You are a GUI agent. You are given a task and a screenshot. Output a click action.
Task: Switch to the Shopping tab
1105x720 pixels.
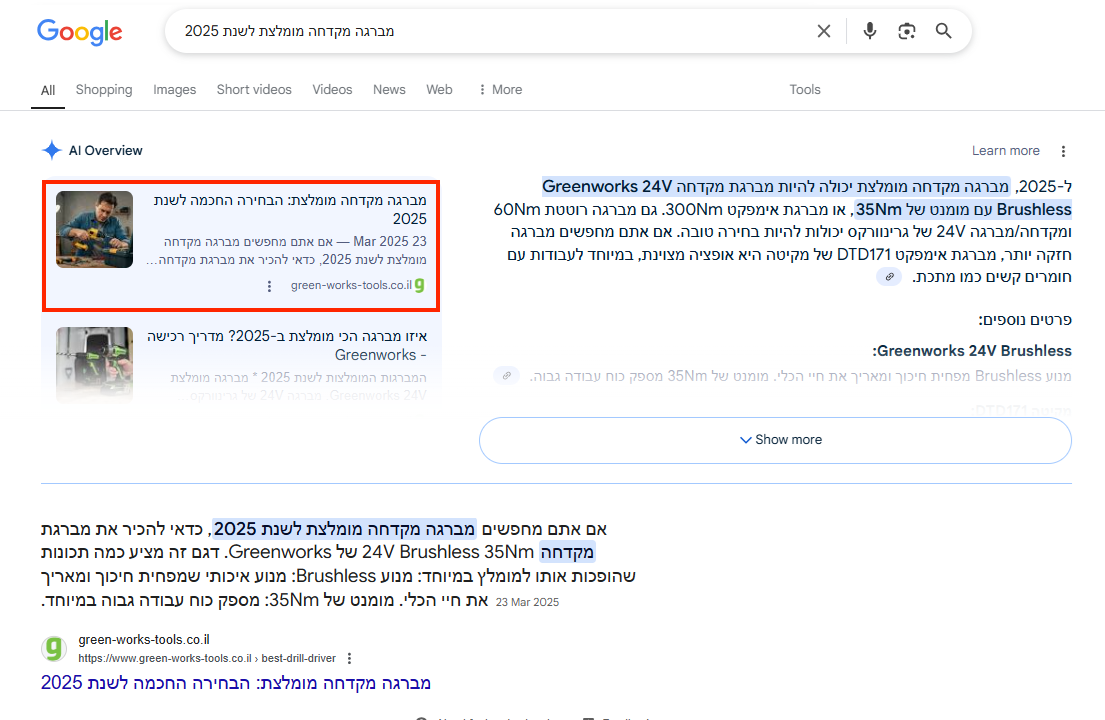point(104,89)
